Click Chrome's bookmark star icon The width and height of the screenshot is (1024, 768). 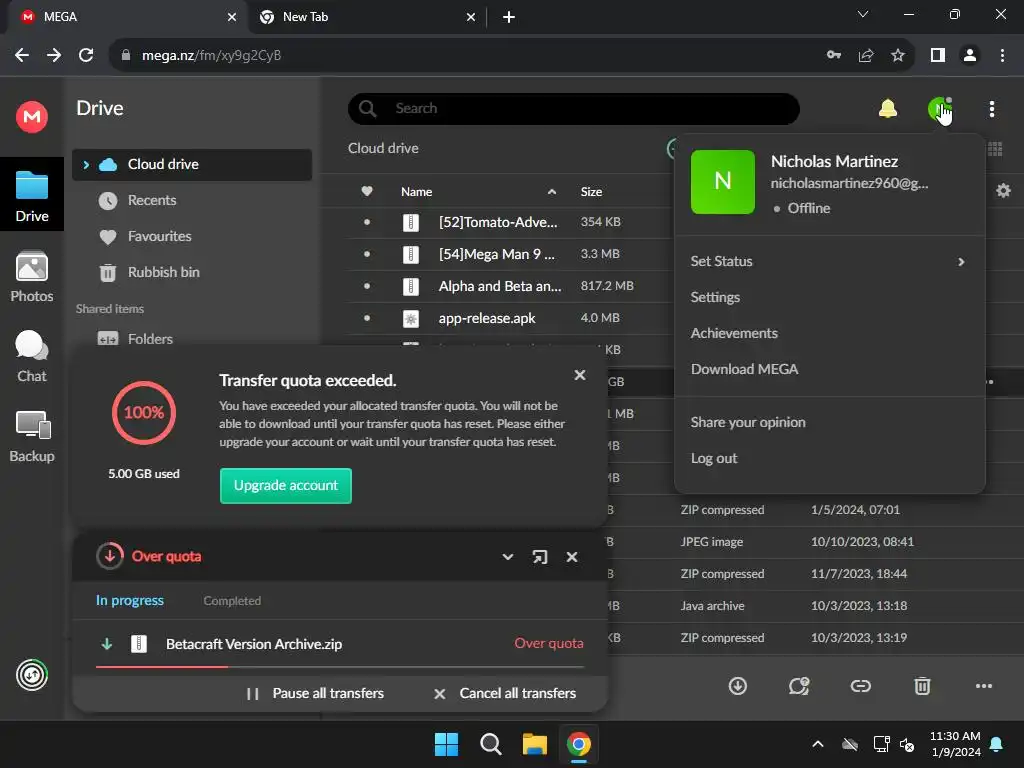[x=898, y=56]
